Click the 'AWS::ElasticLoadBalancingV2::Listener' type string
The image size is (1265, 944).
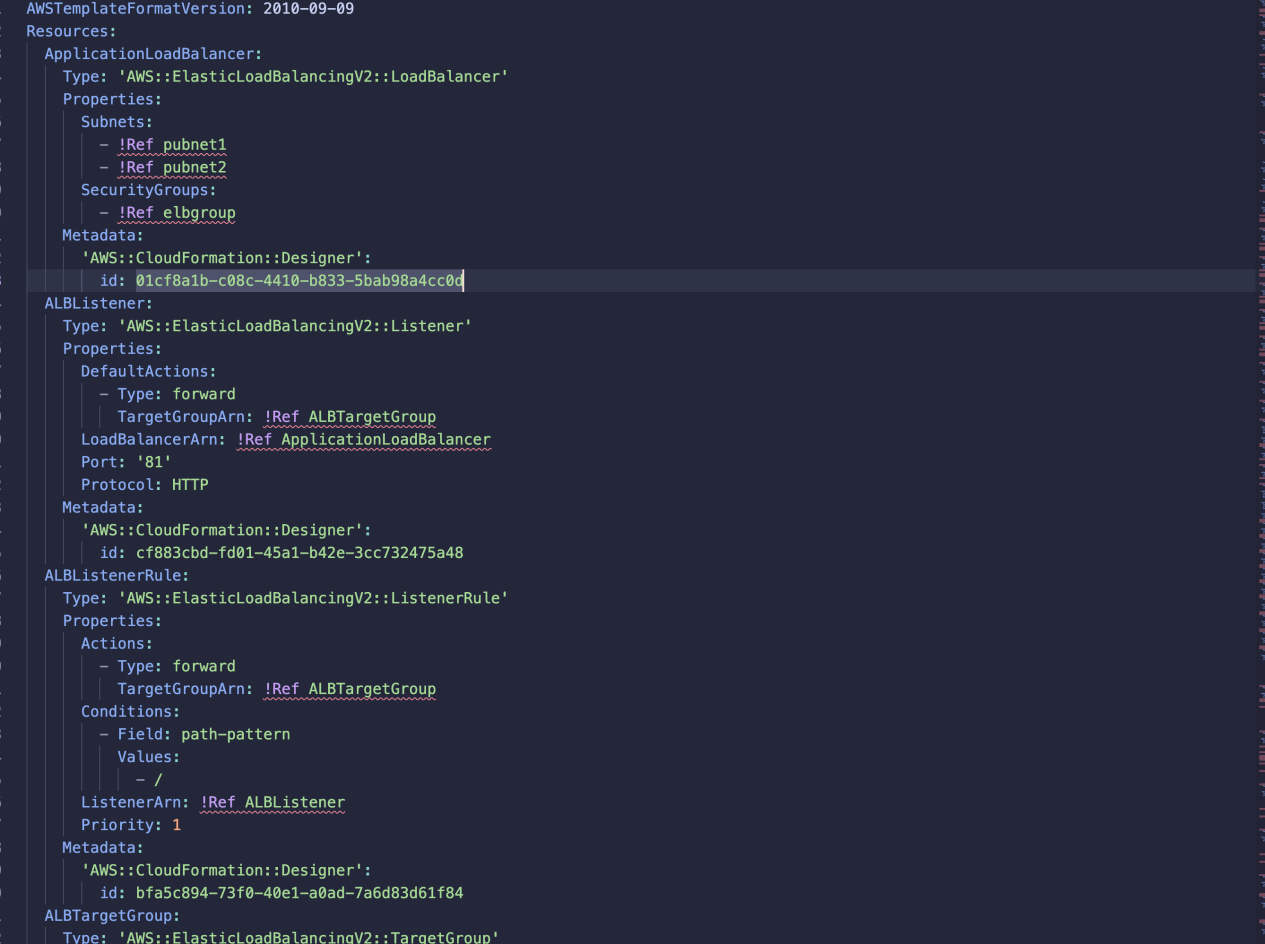pos(295,326)
